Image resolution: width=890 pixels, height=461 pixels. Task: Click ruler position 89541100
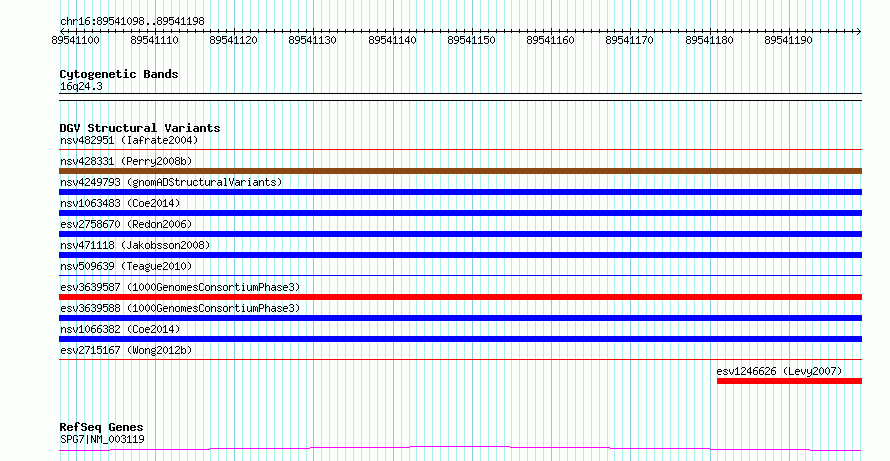[75, 40]
